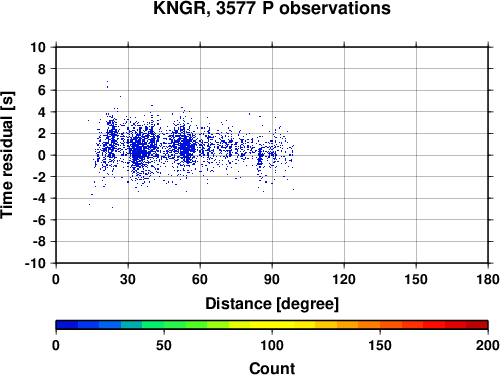
Task: Click the dense point cluster near 35 degrees
Action: coord(139,152)
